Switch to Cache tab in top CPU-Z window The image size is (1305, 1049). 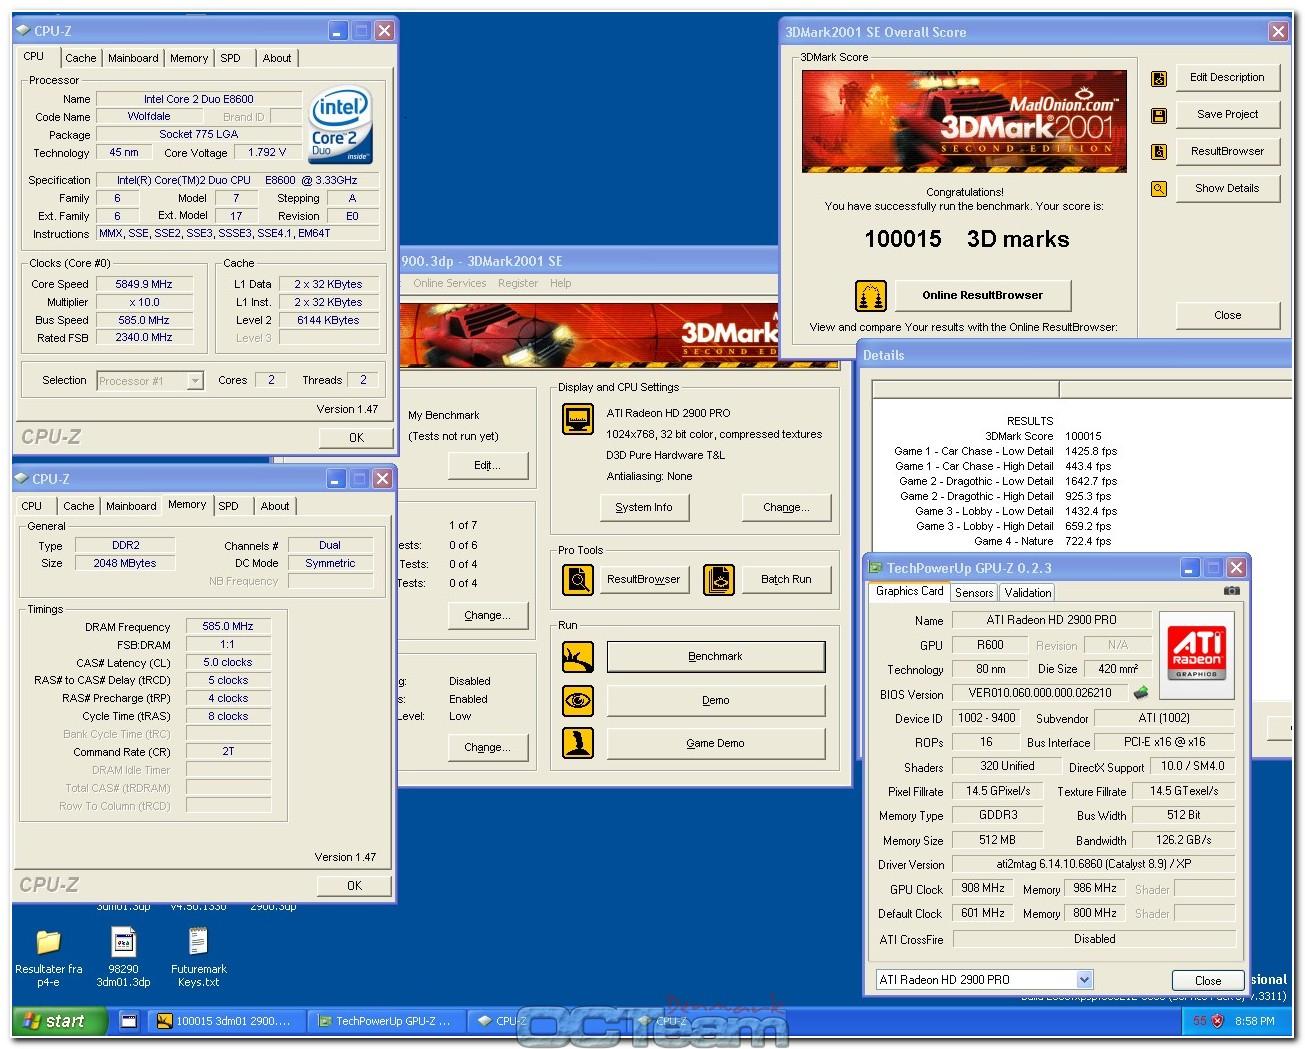click(81, 58)
